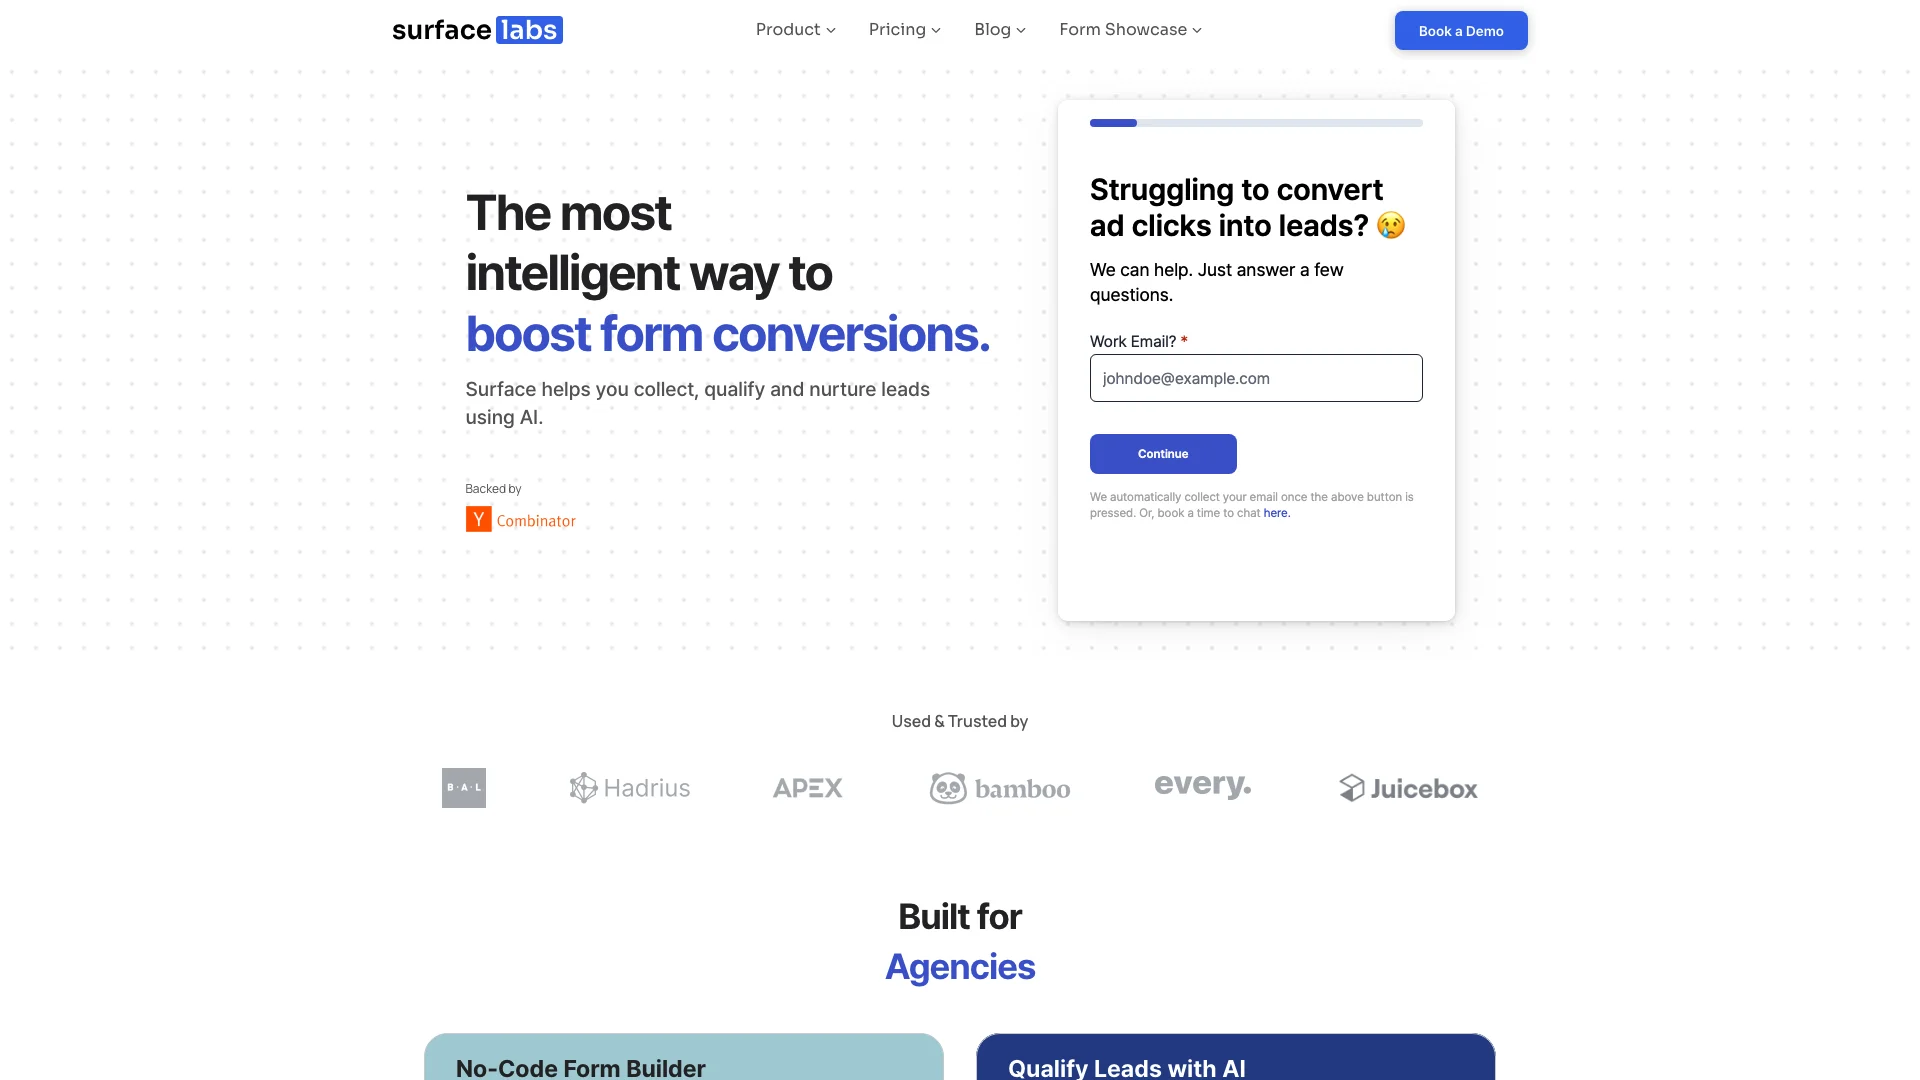Screen dimensions: 1920x1080
Task: Click the Juicebox company logo icon
Action: [1349, 787]
